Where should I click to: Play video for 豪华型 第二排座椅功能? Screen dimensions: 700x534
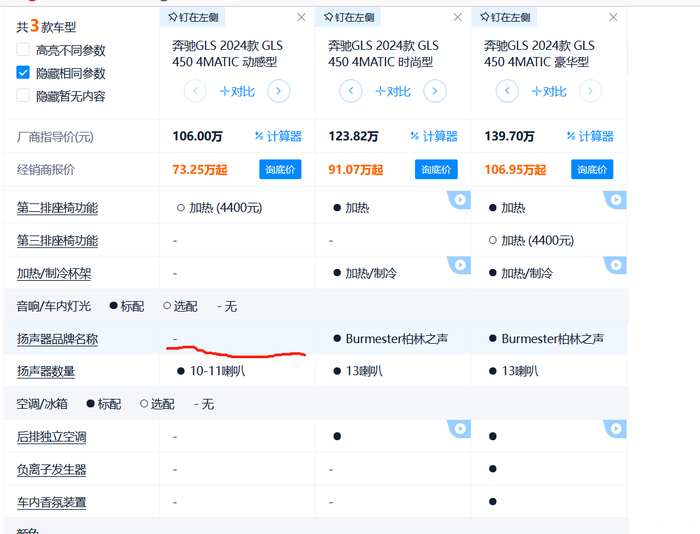[x=616, y=200]
